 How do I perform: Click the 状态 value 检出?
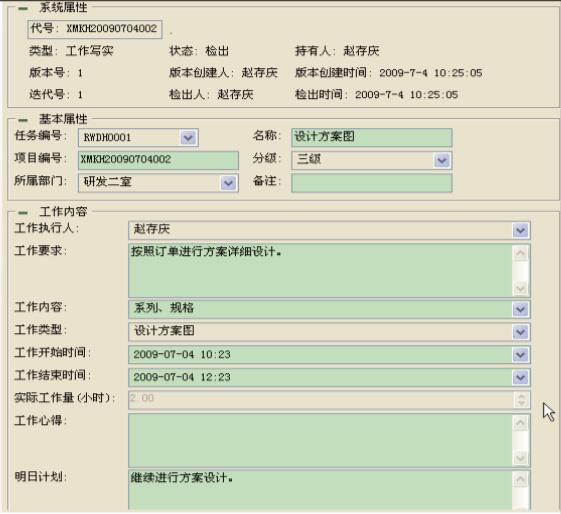coord(217,51)
